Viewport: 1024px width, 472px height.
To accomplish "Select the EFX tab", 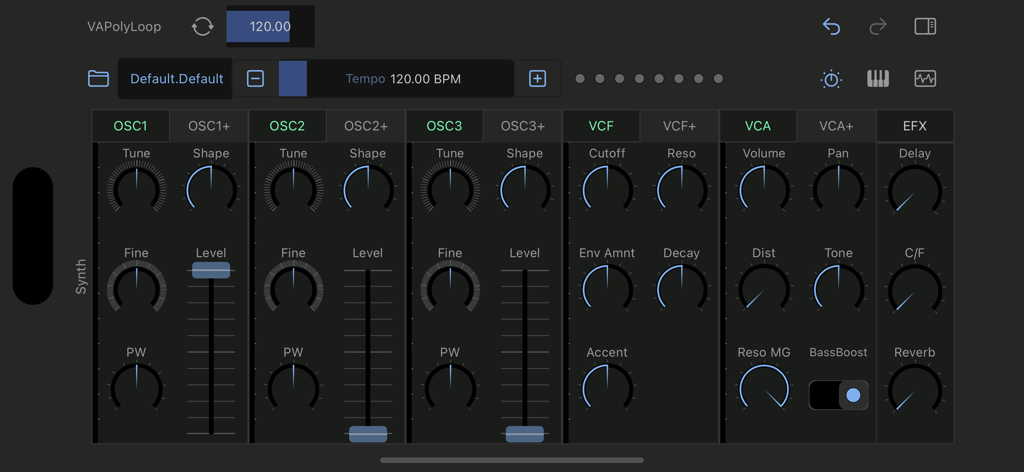I will click(914, 126).
